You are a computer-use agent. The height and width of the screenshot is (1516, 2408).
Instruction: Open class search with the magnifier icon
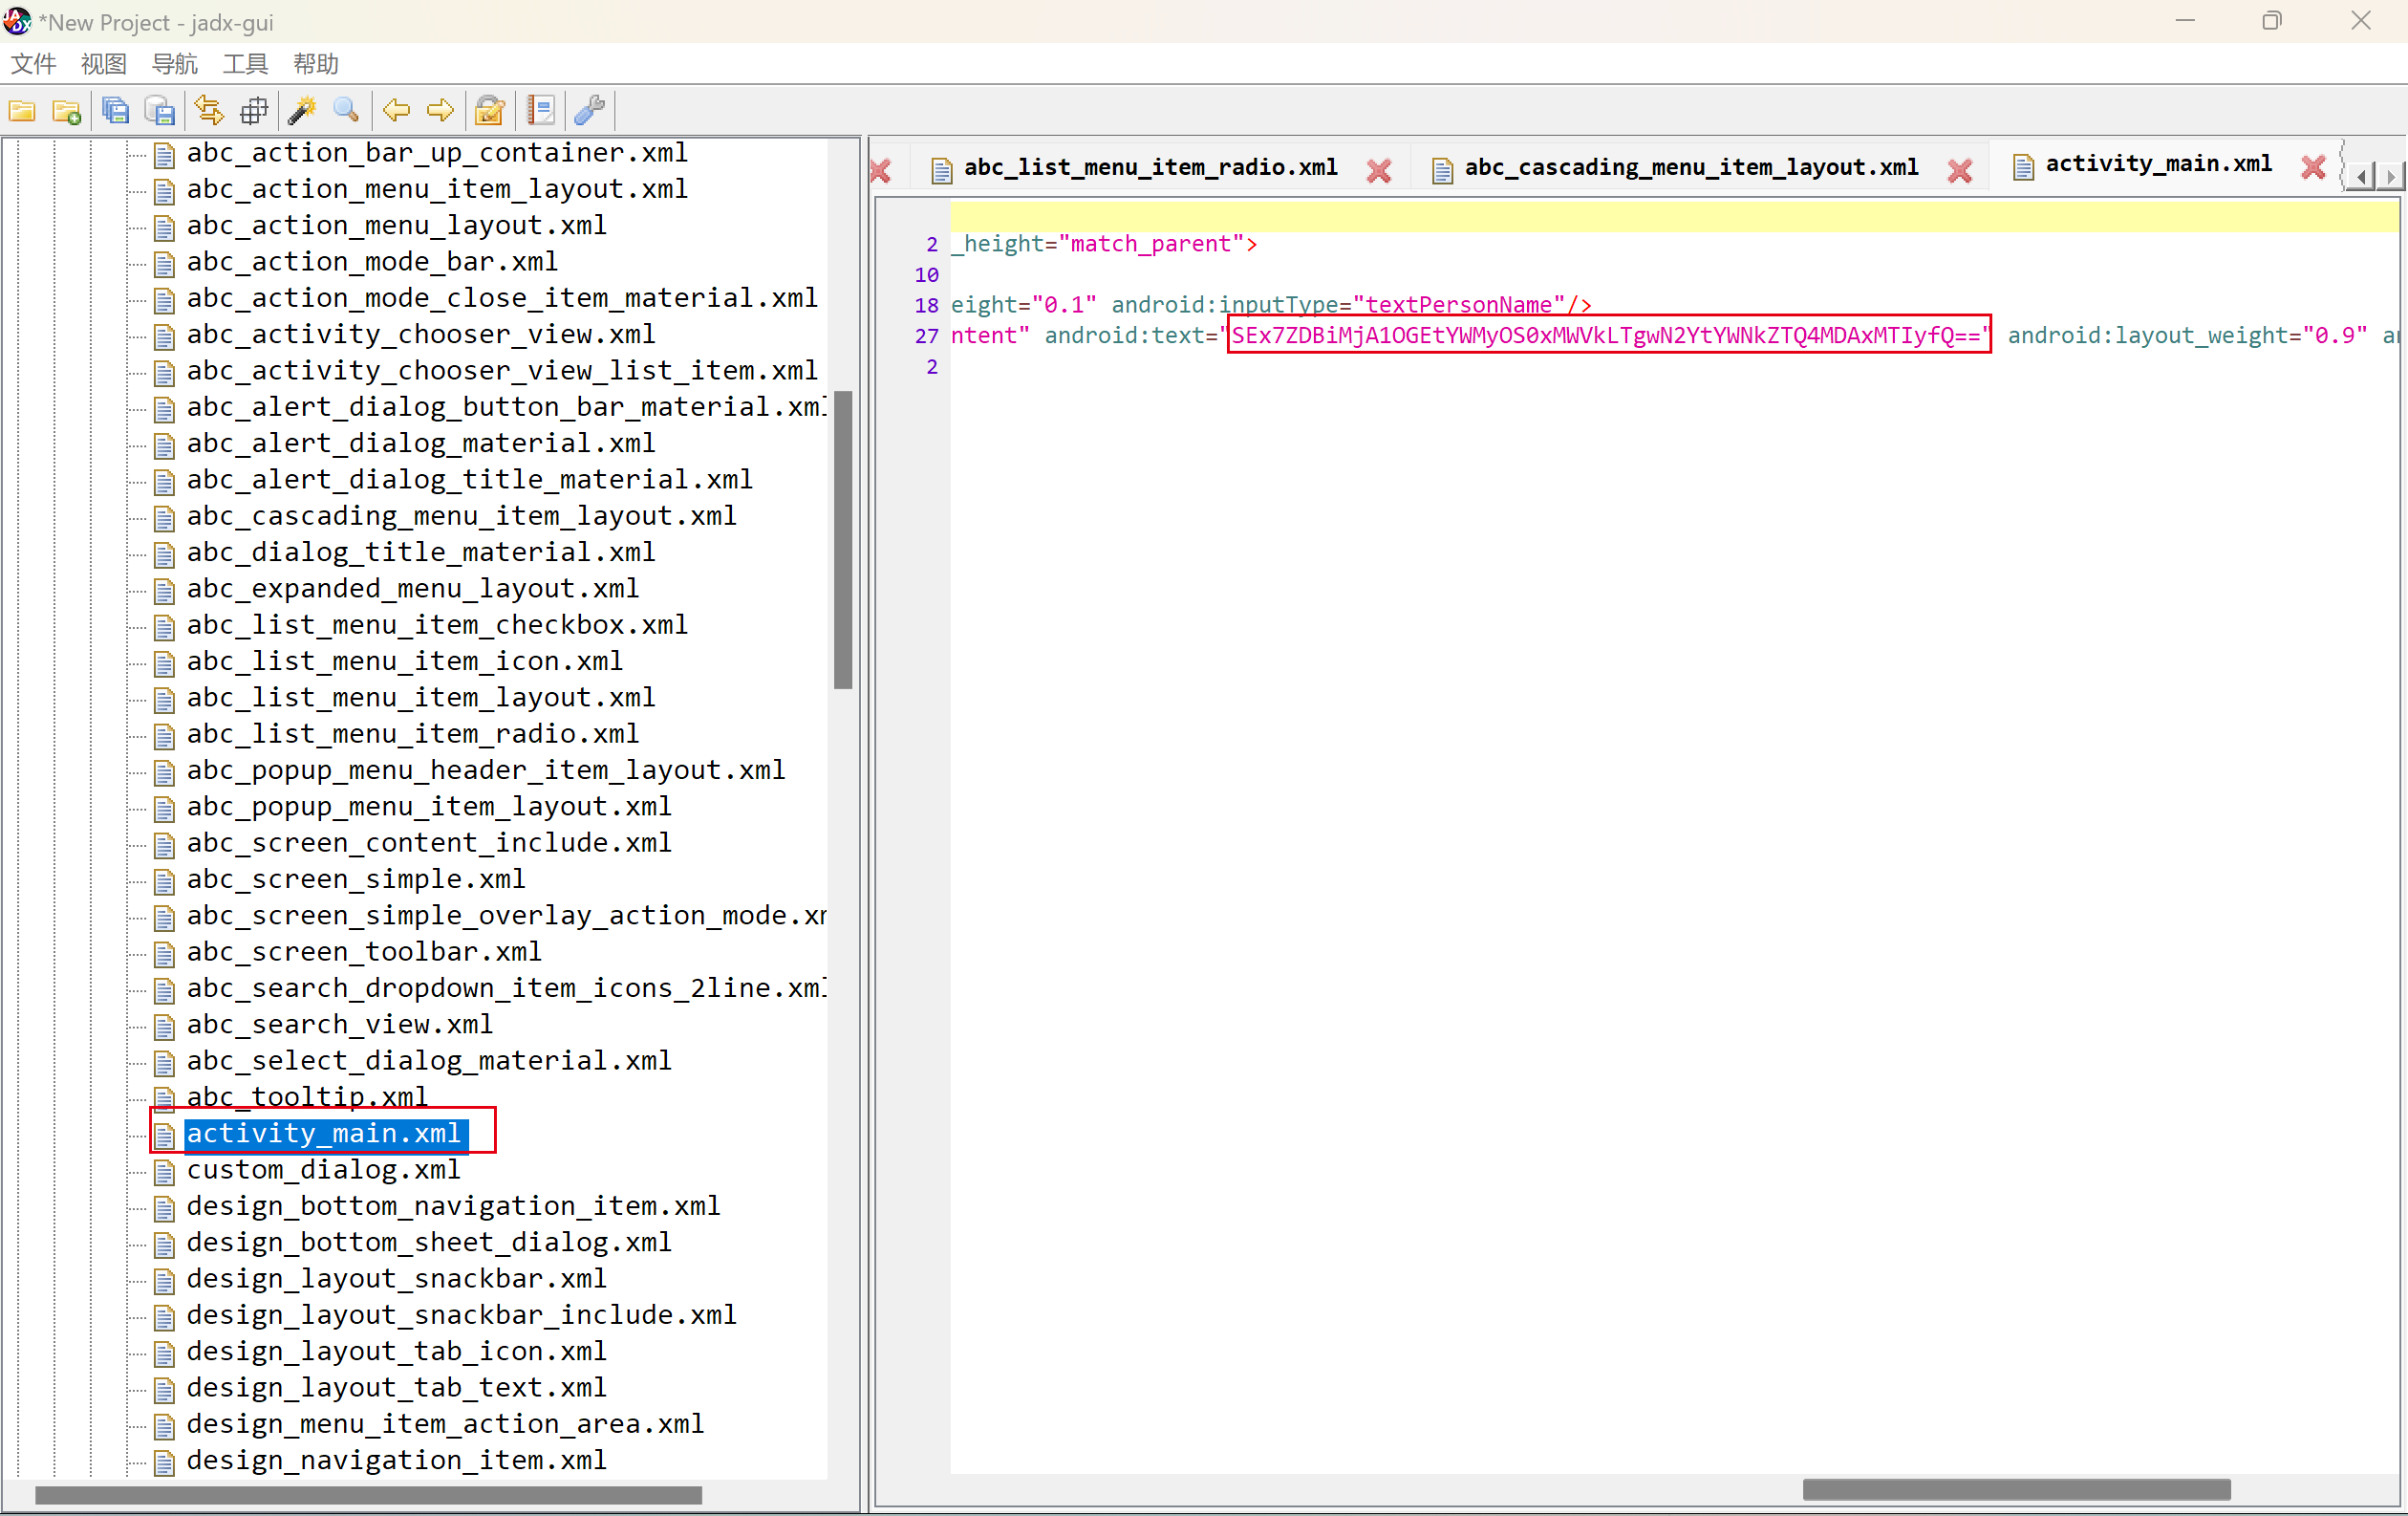pyautogui.click(x=346, y=110)
